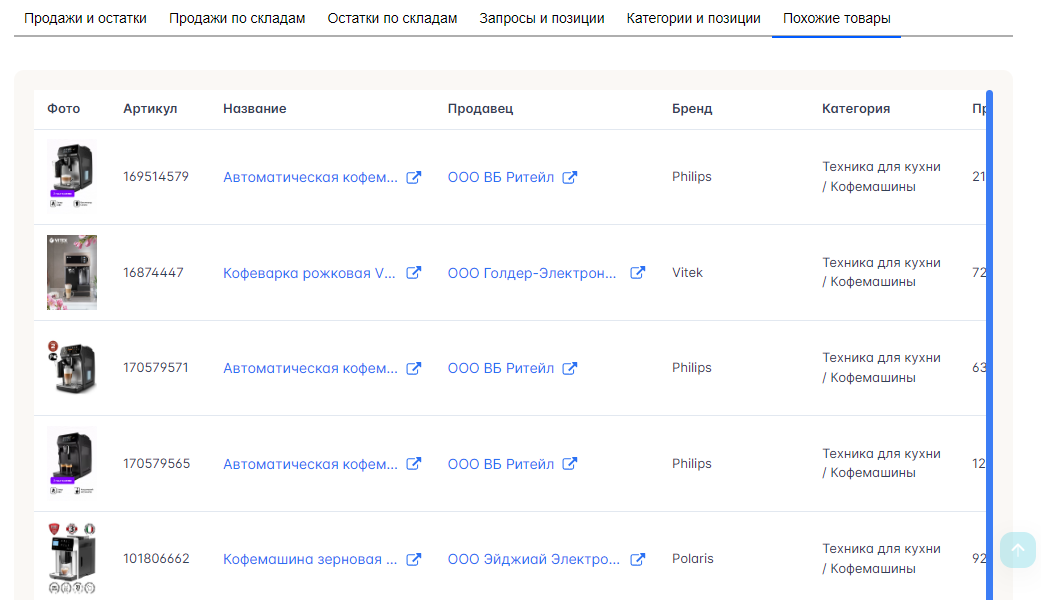Click external link icon next to ООО Эйджиай Электро...

(637, 560)
